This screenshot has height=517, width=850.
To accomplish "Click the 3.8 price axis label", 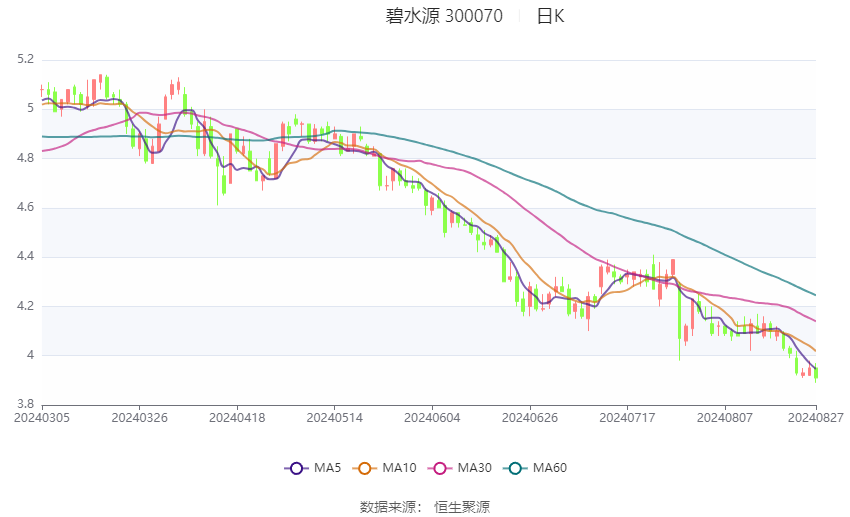I will point(25,404).
